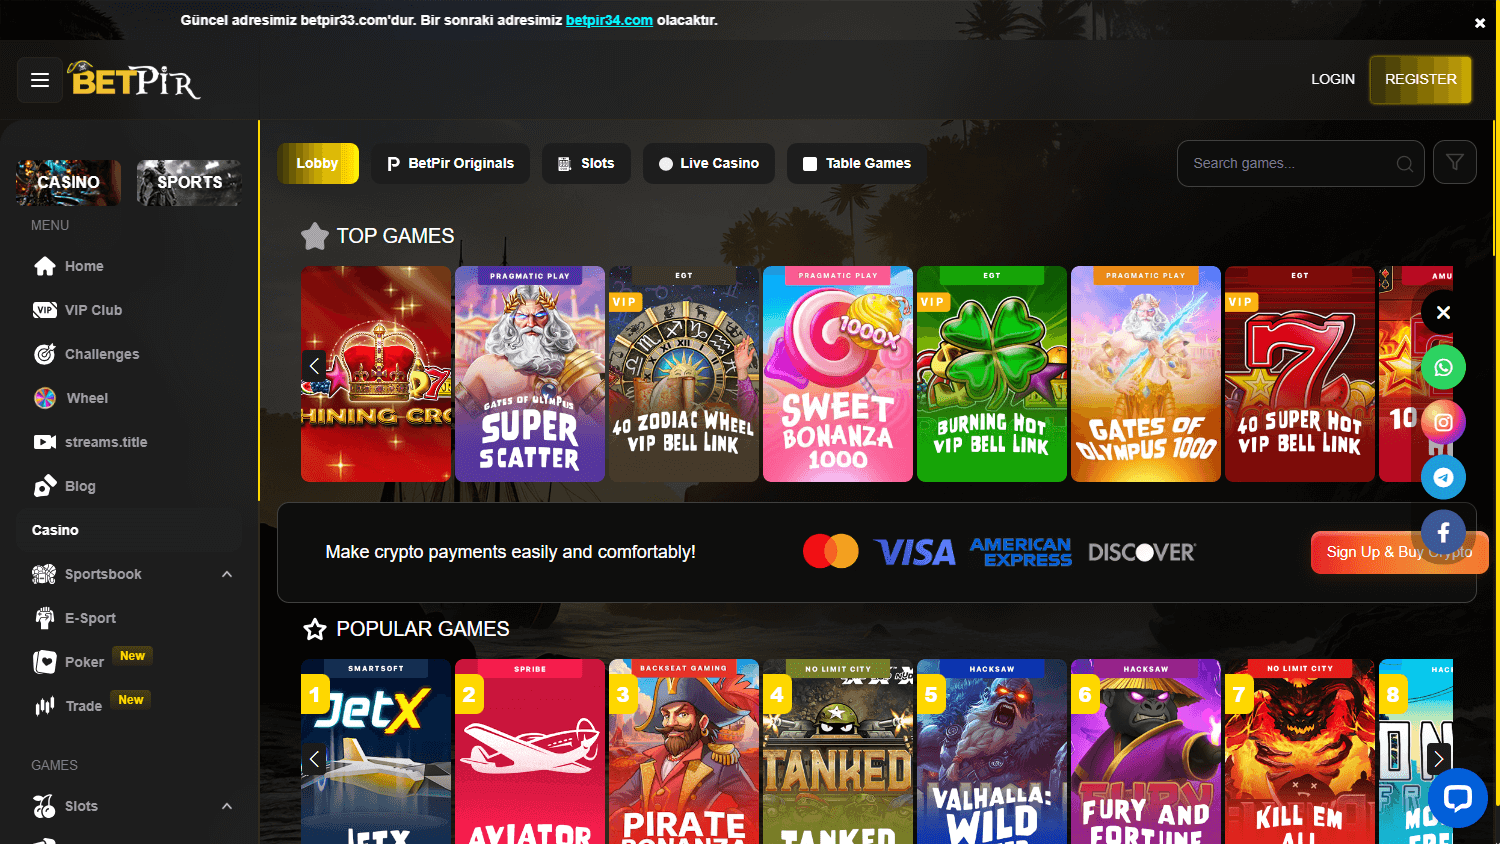Viewport: 1500px width, 844px height.
Task: Open the Telegram social icon
Action: [x=1443, y=477]
